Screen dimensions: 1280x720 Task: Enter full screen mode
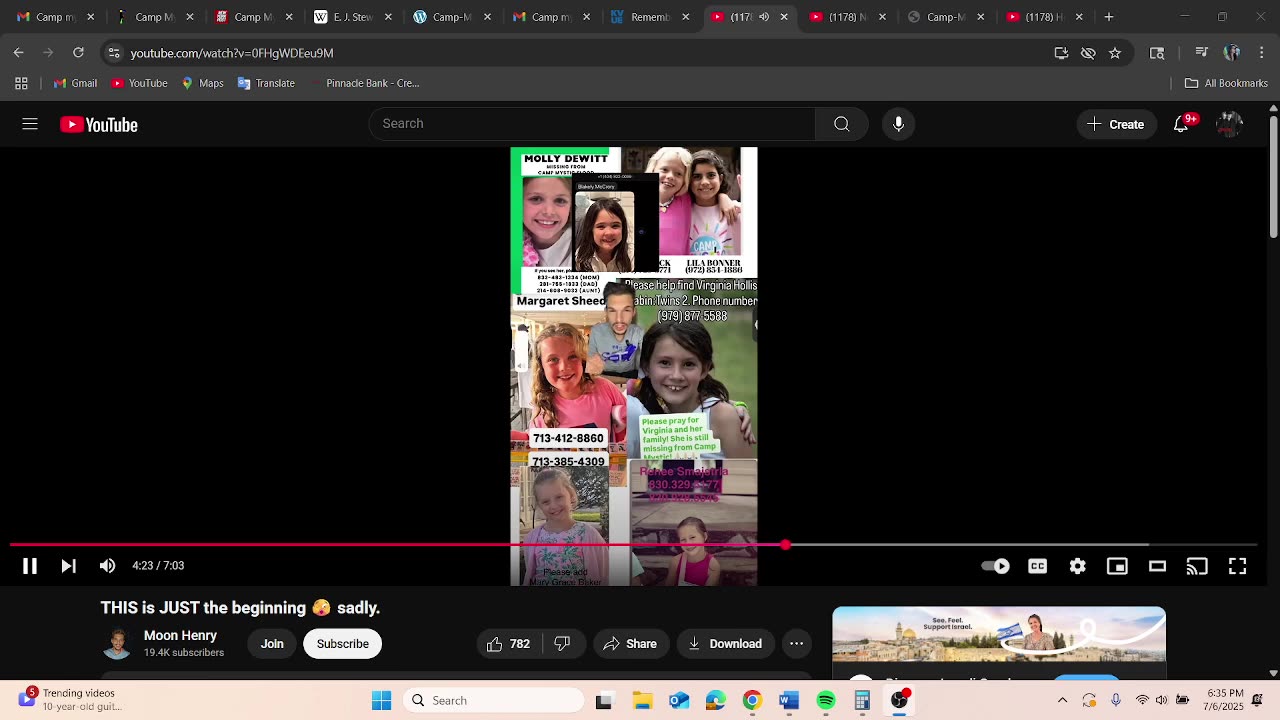point(1237,566)
